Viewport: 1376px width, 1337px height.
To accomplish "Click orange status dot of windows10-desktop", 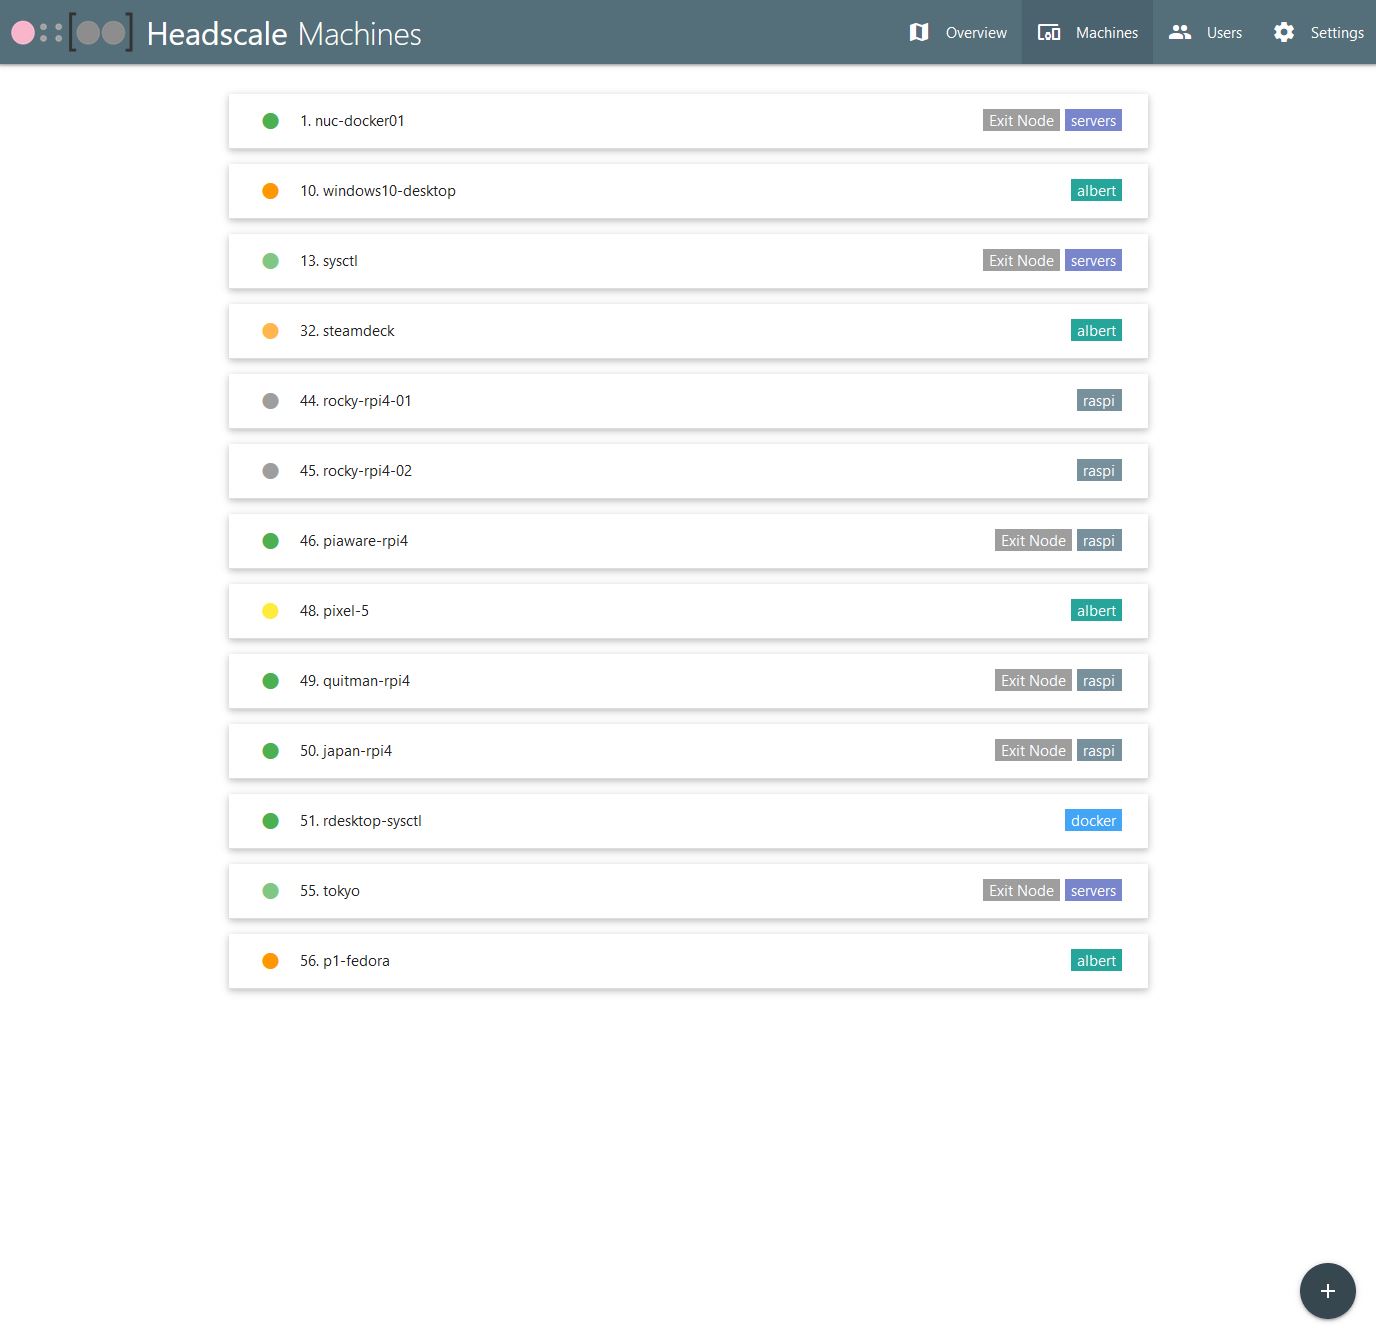I will pyautogui.click(x=270, y=191).
